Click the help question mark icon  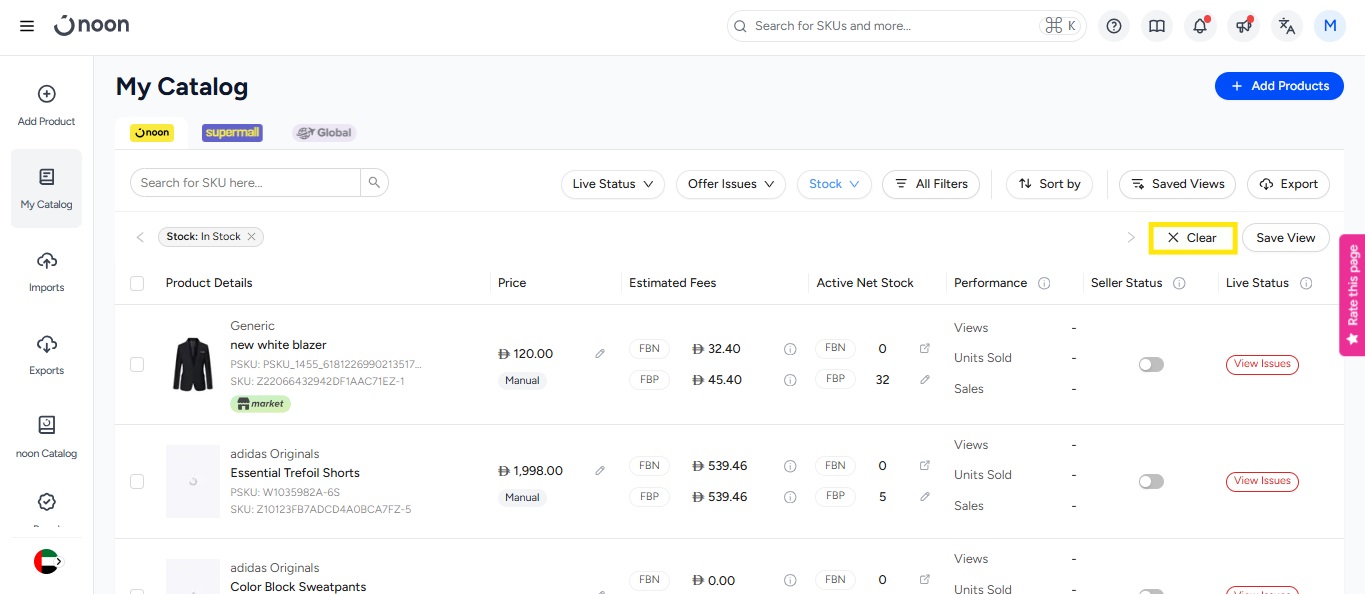(1113, 26)
